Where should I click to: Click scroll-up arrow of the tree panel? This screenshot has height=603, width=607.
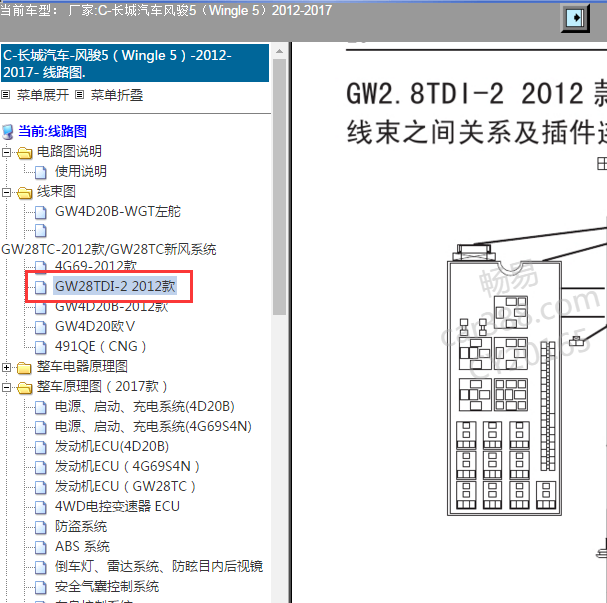pyautogui.click(x=279, y=51)
